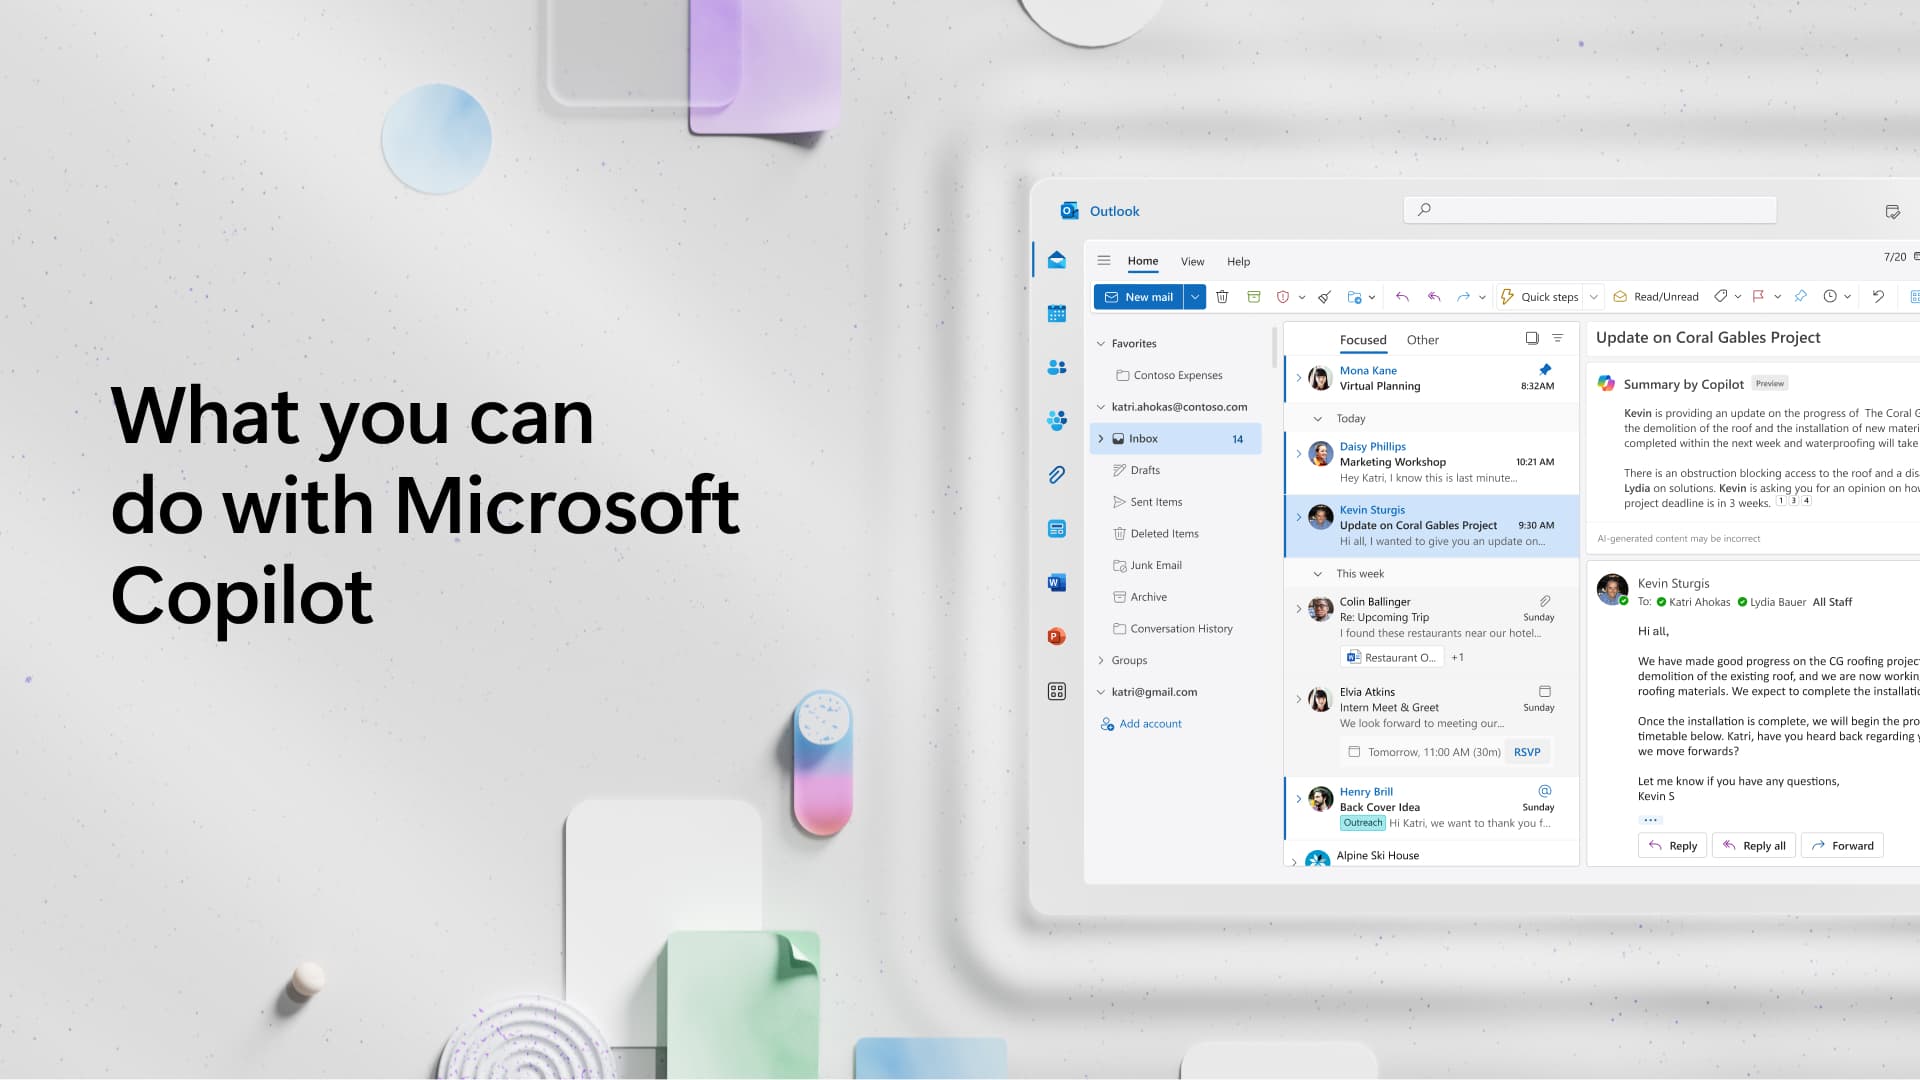The image size is (1920, 1080).
Task: Click the RSVP link in Elvia Atkins email
Action: [x=1527, y=752]
